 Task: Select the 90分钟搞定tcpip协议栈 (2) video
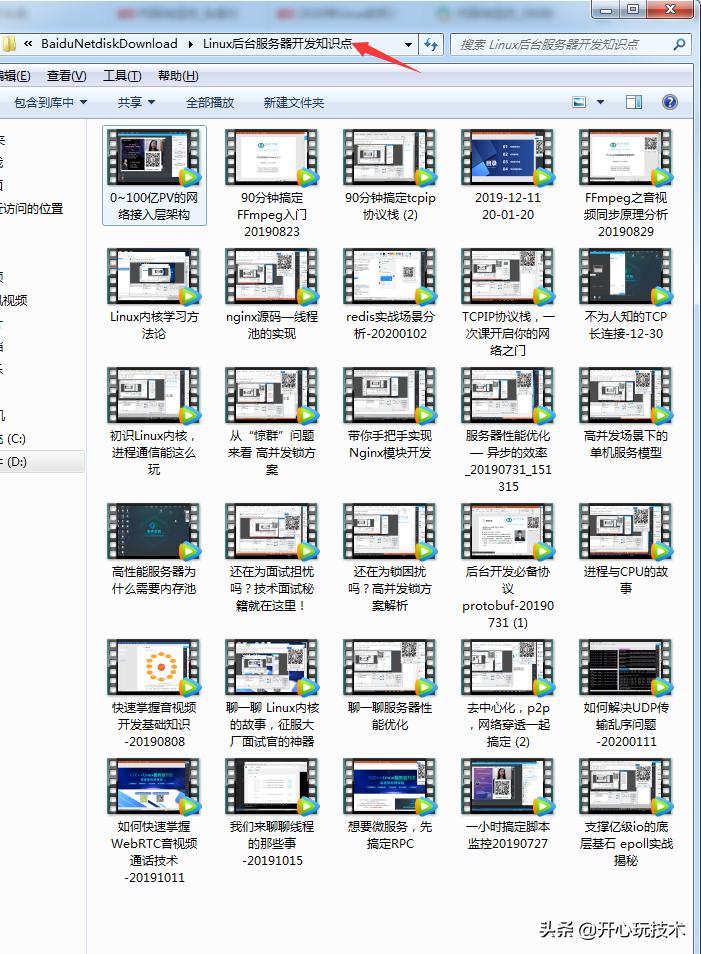tap(390, 175)
